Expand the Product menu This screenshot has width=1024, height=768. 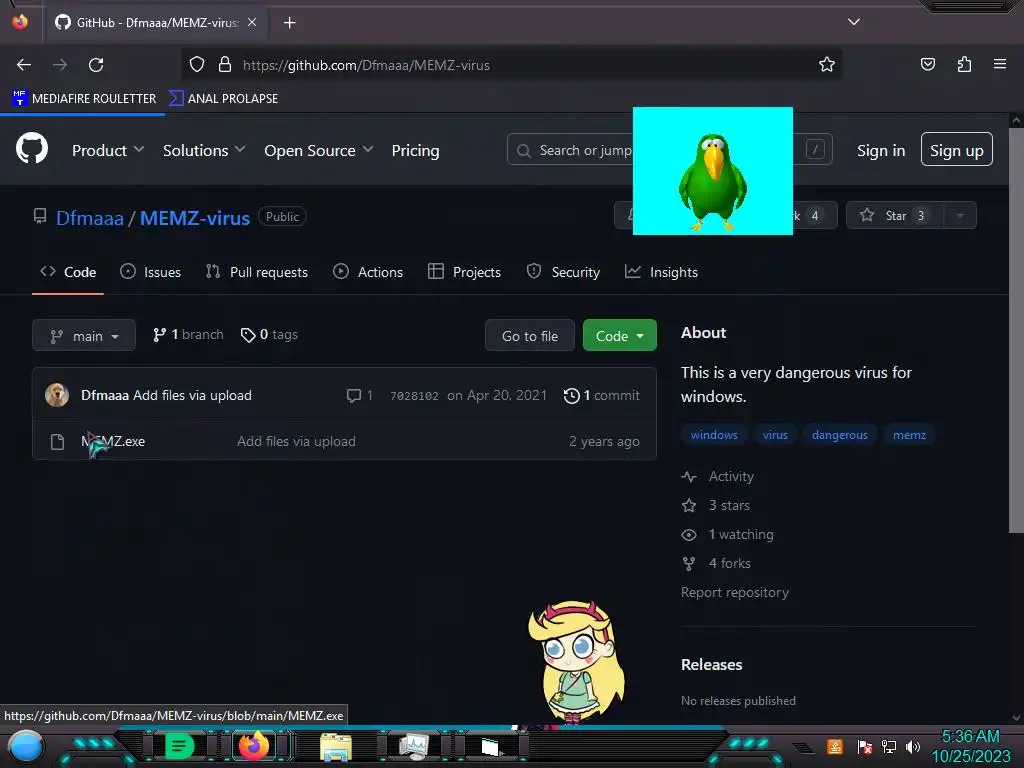(108, 150)
